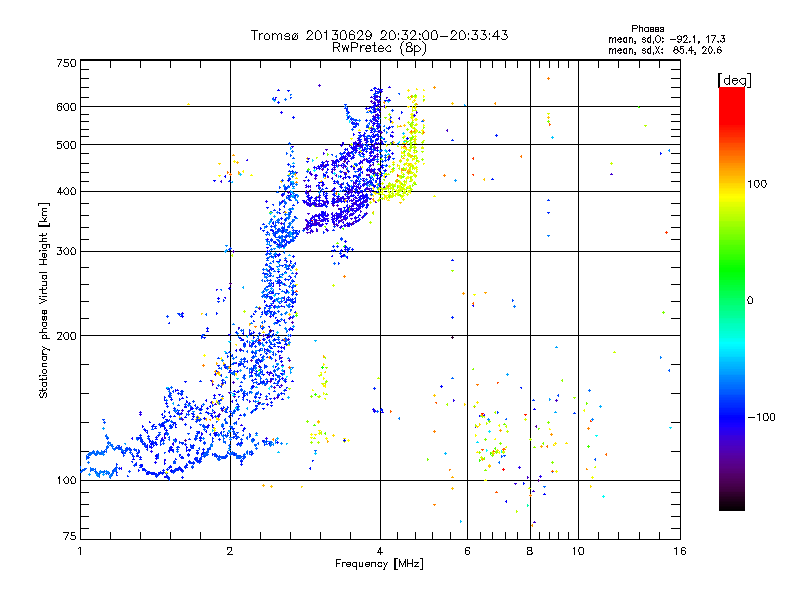The width and height of the screenshot is (800, 600).
Task: Click the y-axis tick label '100'
Action: pos(66,480)
